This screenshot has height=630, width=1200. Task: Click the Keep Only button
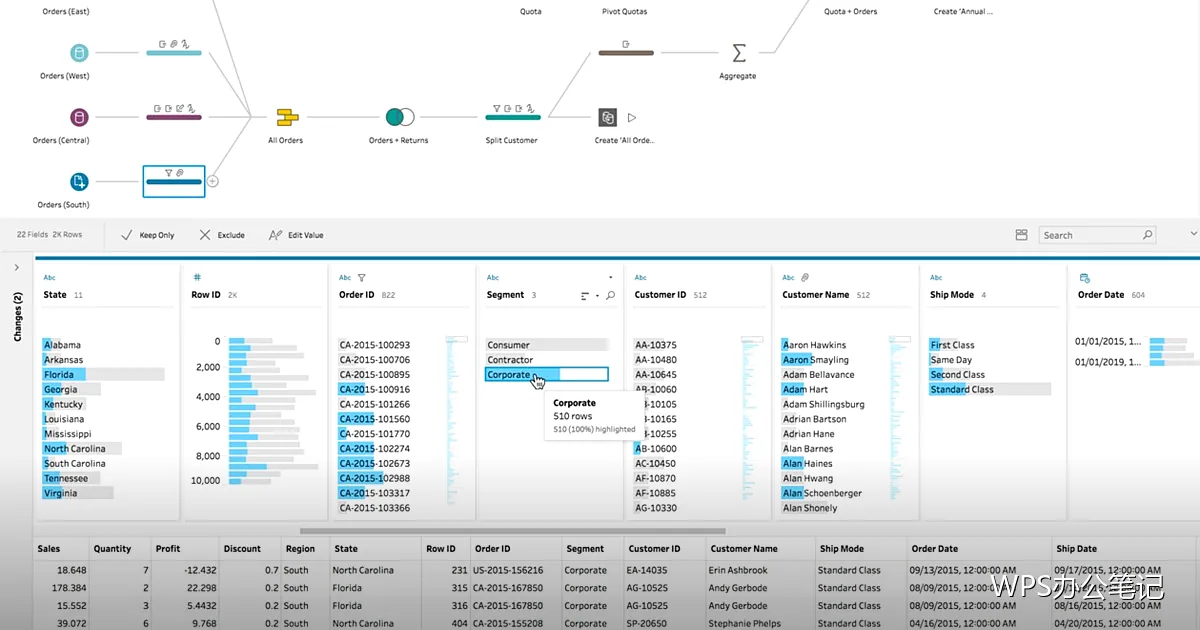(x=147, y=235)
